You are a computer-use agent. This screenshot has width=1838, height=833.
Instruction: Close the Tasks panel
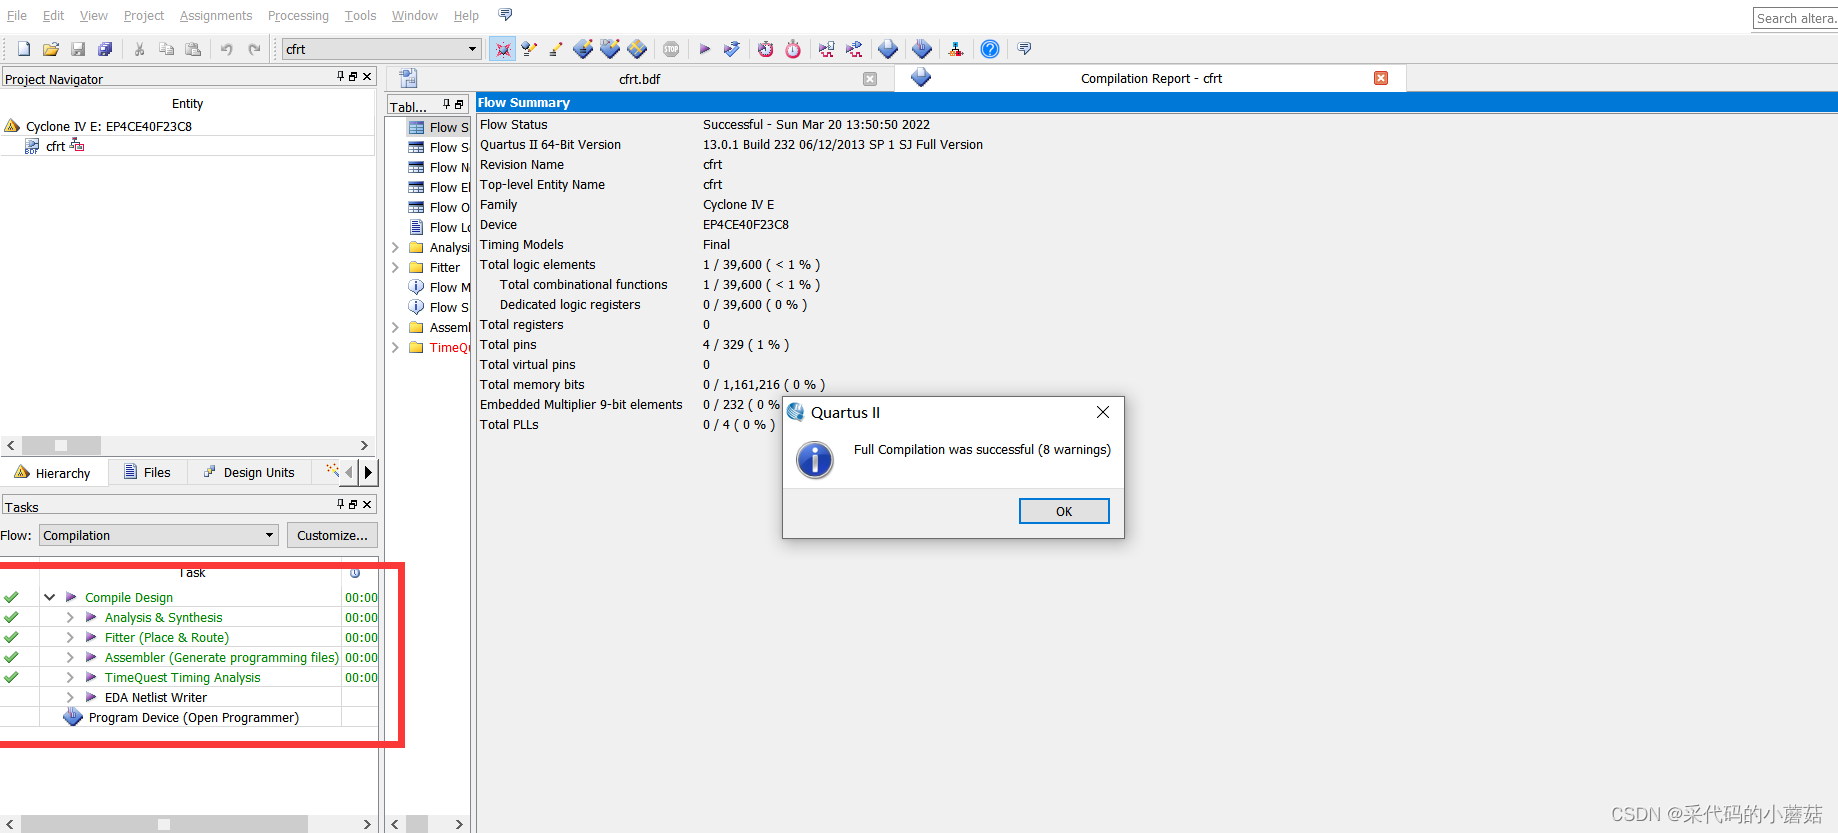pyautogui.click(x=367, y=505)
